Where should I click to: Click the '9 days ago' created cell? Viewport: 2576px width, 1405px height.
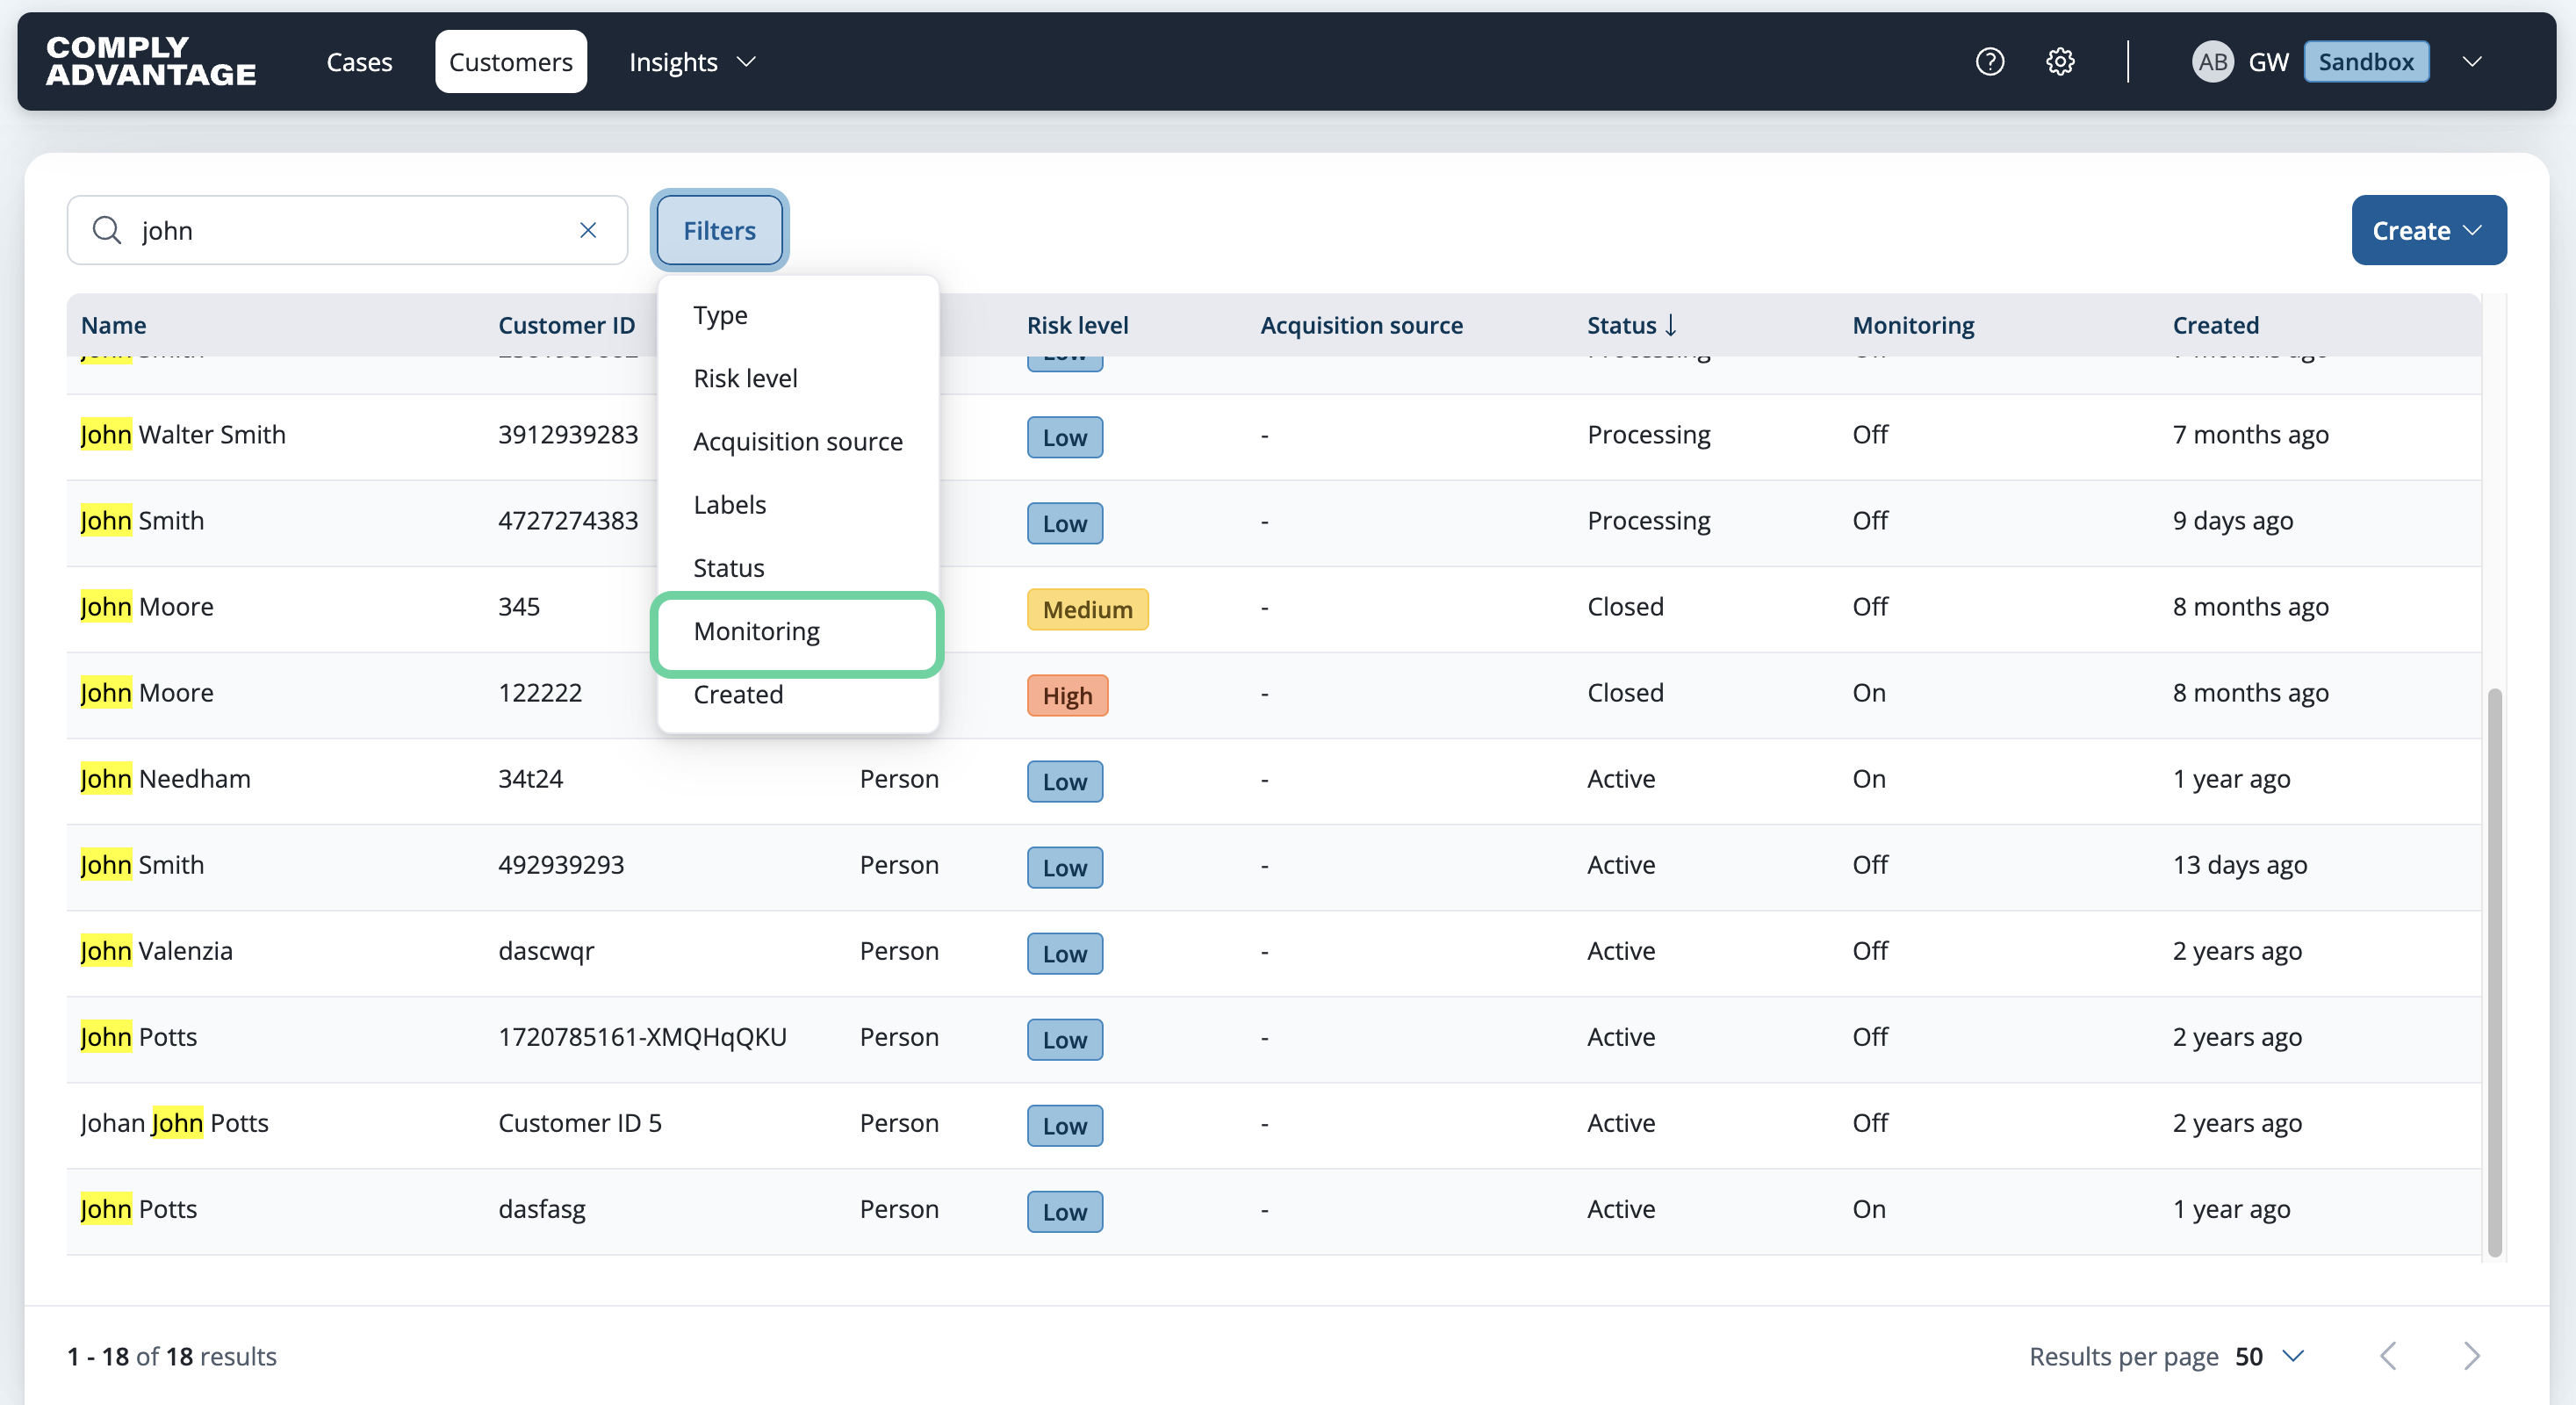tap(2233, 521)
